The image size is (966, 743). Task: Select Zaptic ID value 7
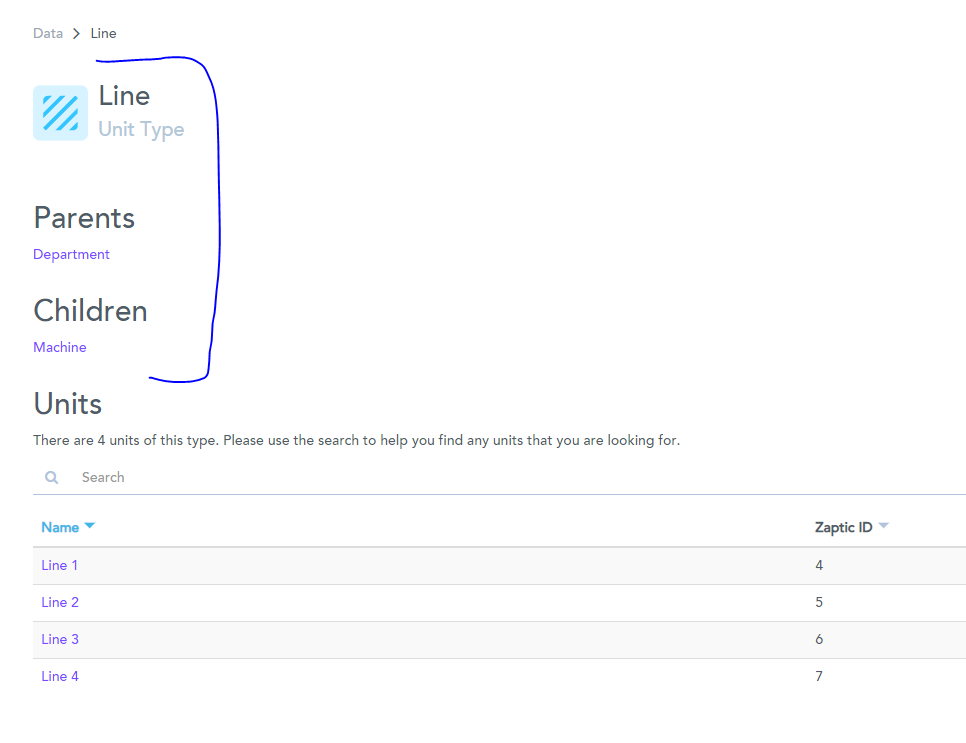[x=819, y=676]
